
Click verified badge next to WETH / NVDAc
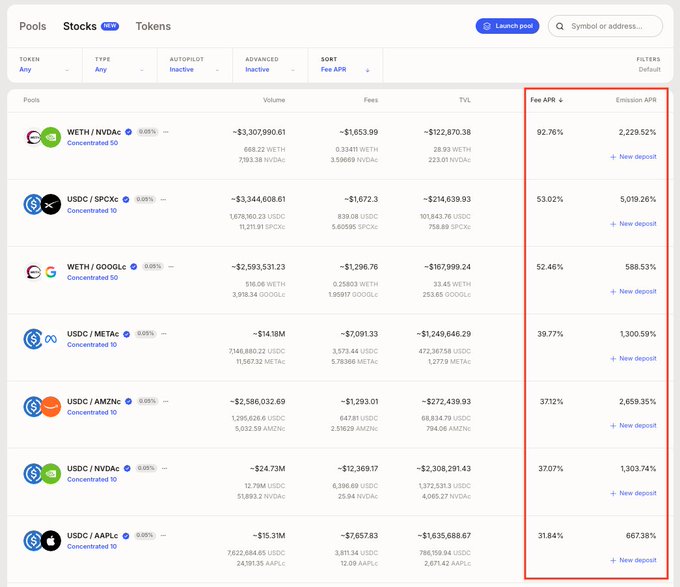click(x=128, y=132)
